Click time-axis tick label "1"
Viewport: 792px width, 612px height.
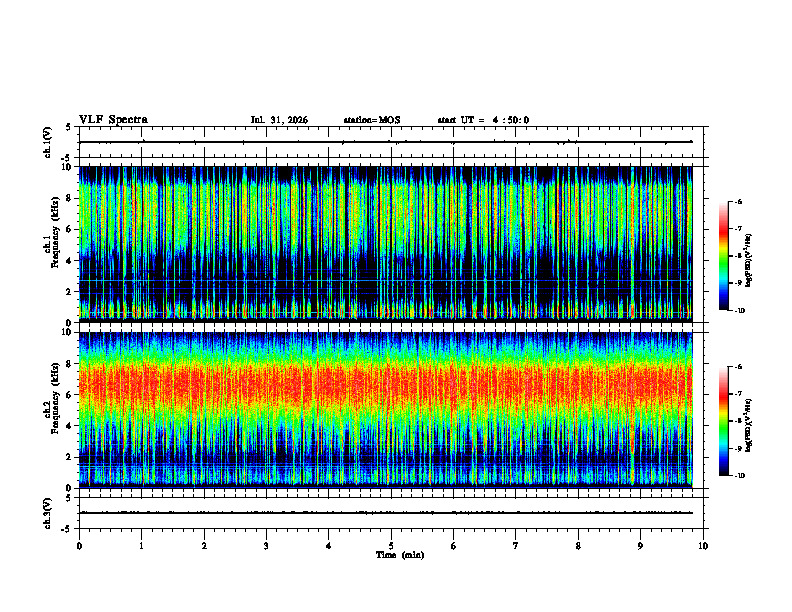pyautogui.click(x=141, y=546)
